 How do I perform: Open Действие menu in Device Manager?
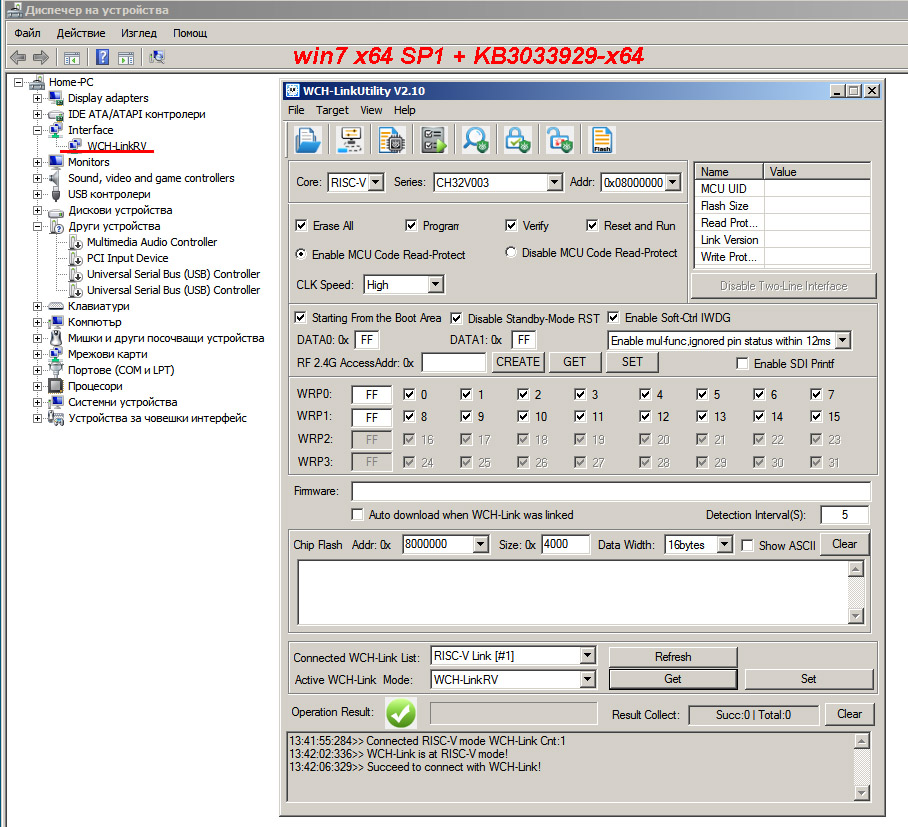point(81,33)
